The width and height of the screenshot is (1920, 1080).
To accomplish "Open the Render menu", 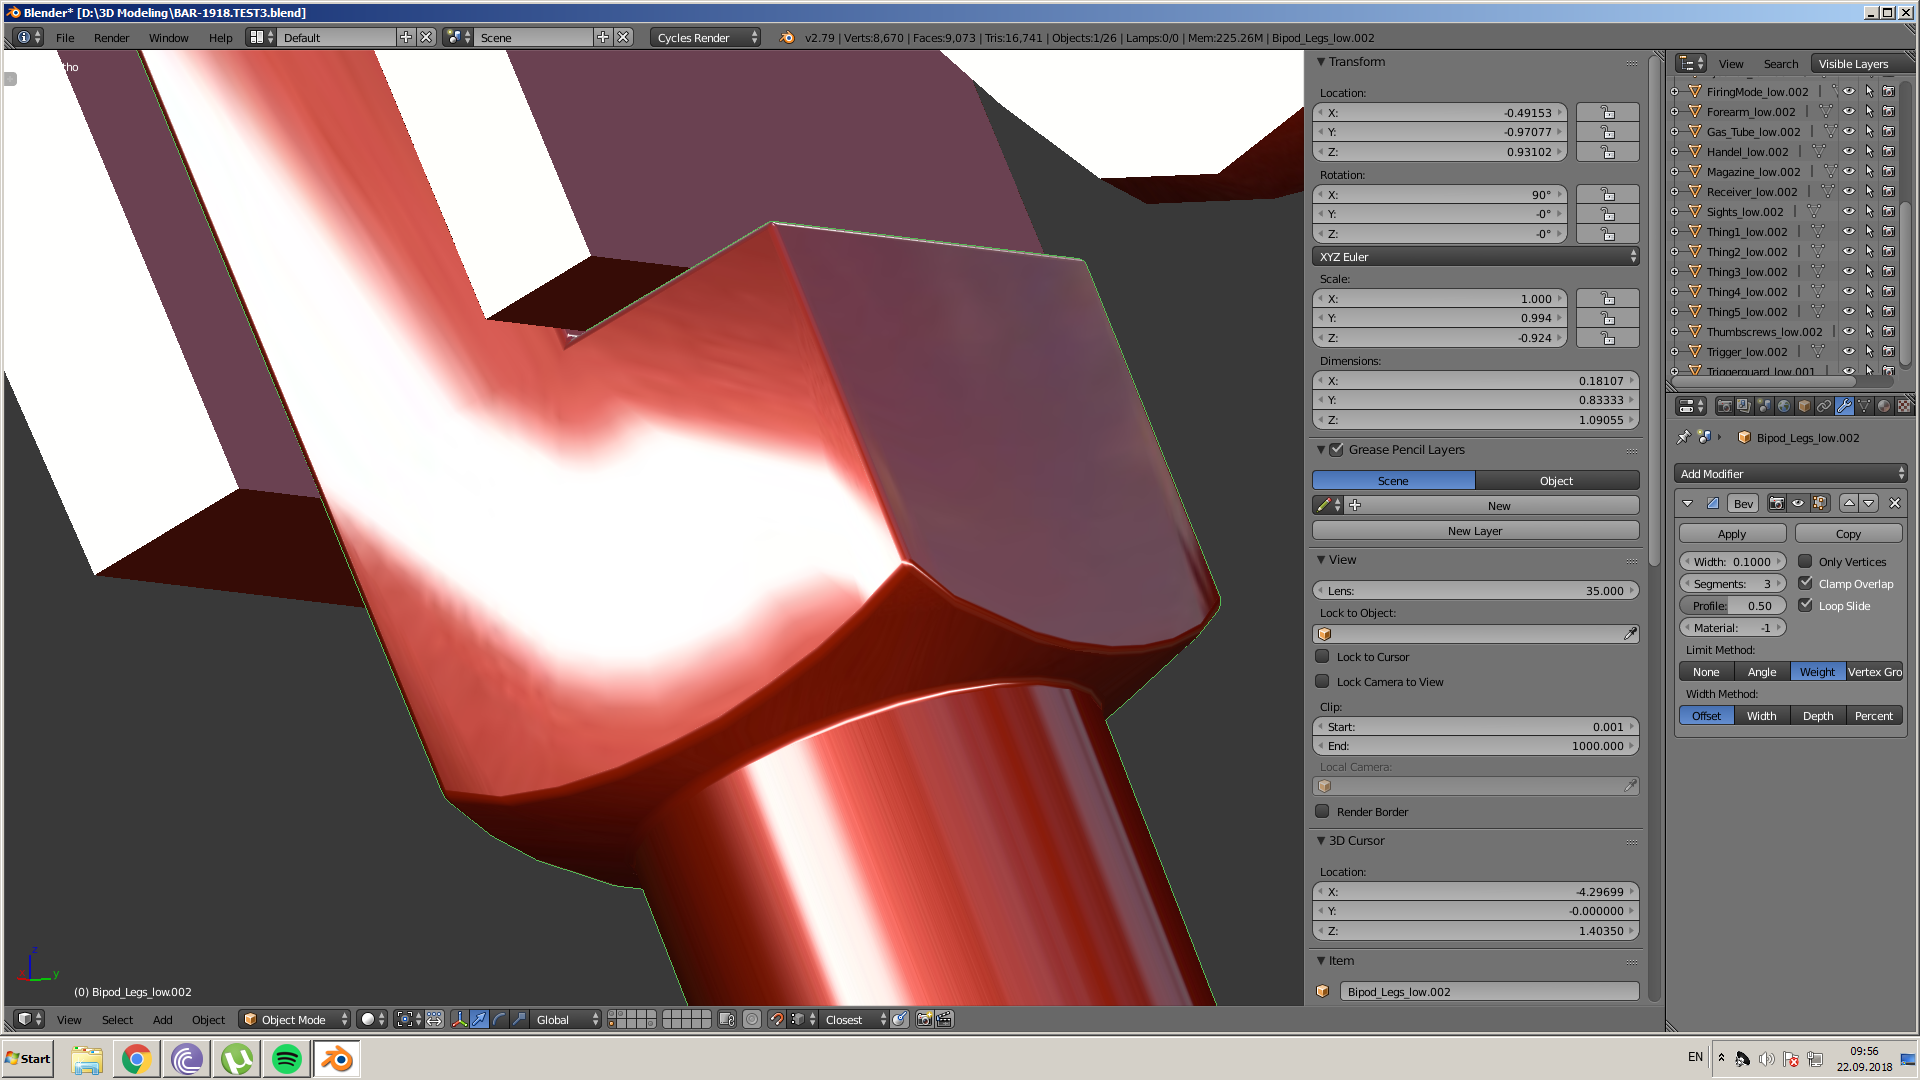I will pos(111,37).
